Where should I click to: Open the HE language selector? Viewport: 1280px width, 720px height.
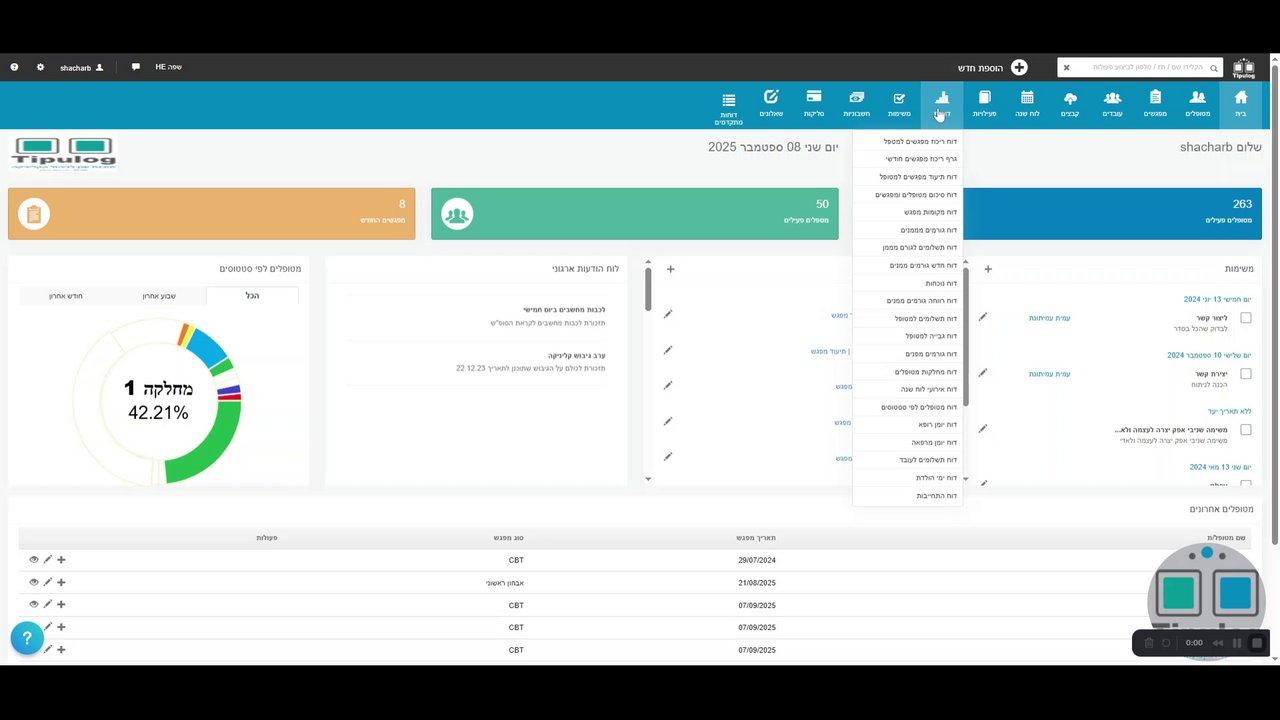168,67
